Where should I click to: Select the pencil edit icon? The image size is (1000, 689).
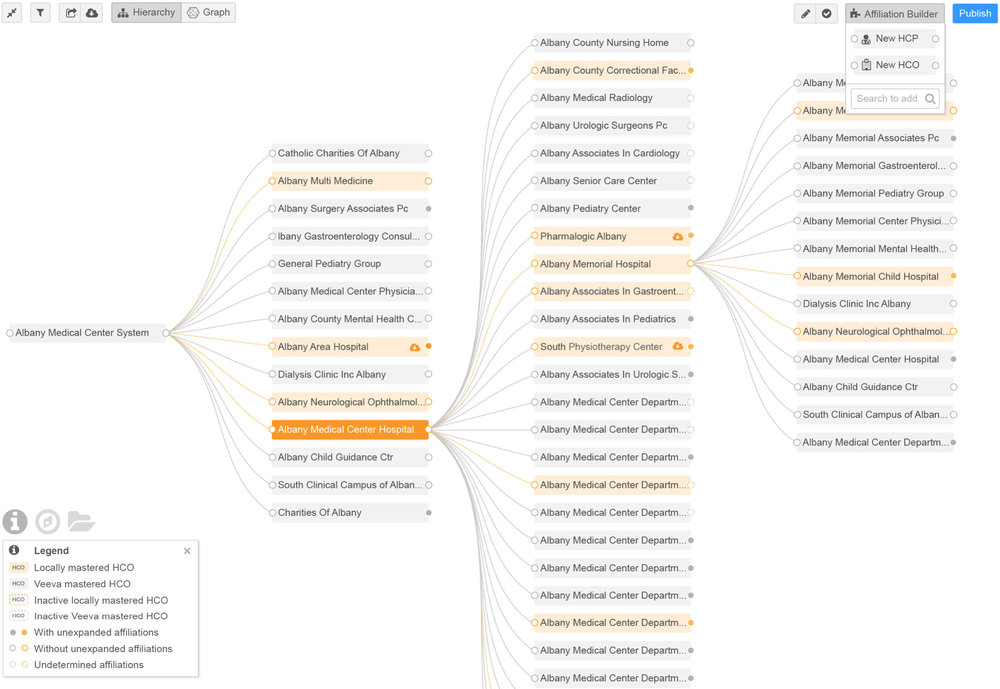click(x=805, y=13)
